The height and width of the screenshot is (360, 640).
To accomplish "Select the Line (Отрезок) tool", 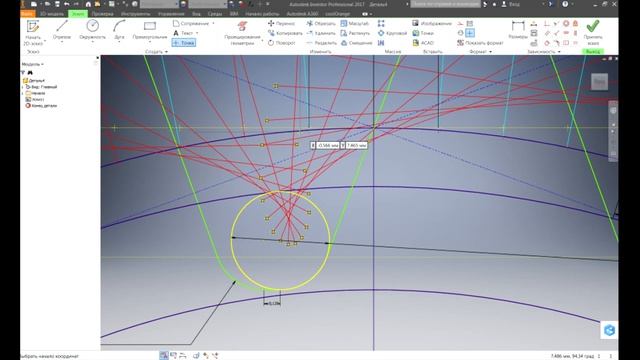I will click(x=62, y=30).
